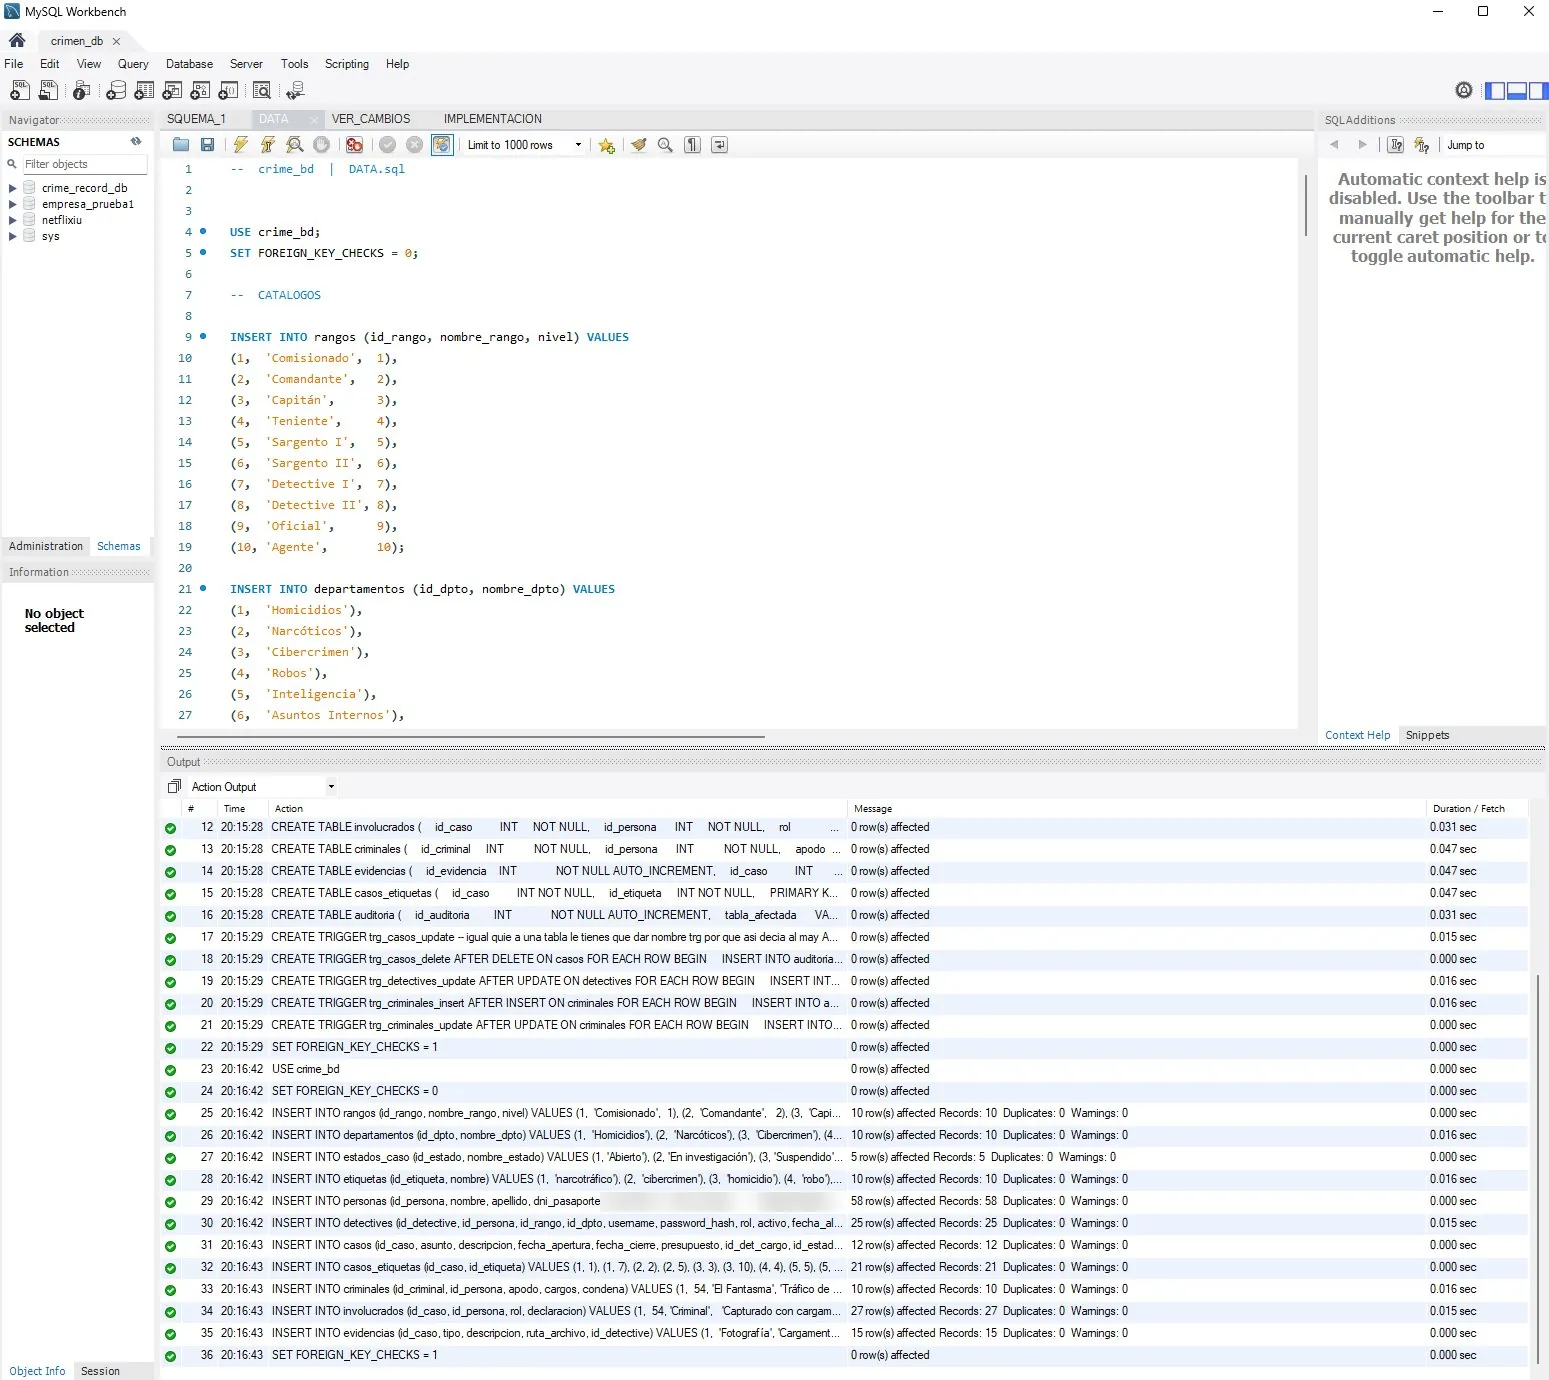Click the explain query magnifier-lightning icon
1549x1380 pixels.
(x=294, y=145)
